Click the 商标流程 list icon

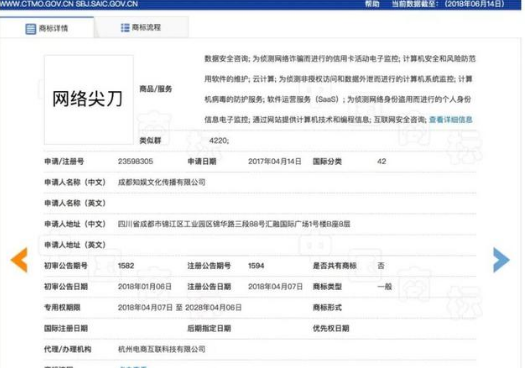(x=125, y=27)
